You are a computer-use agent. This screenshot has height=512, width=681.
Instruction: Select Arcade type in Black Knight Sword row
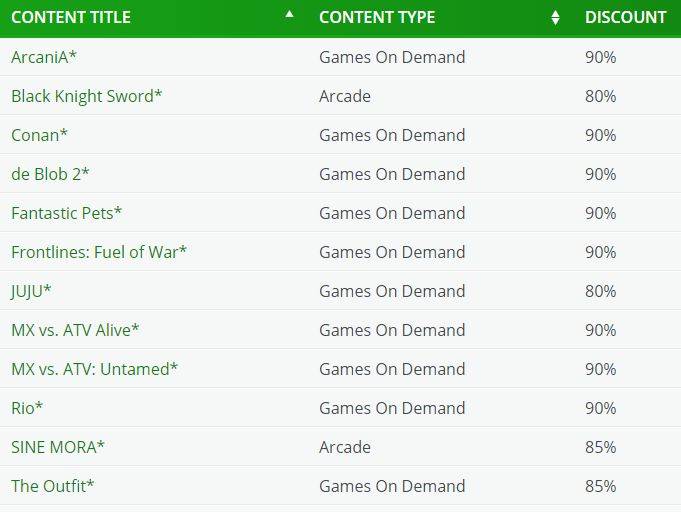tap(345, 96)
